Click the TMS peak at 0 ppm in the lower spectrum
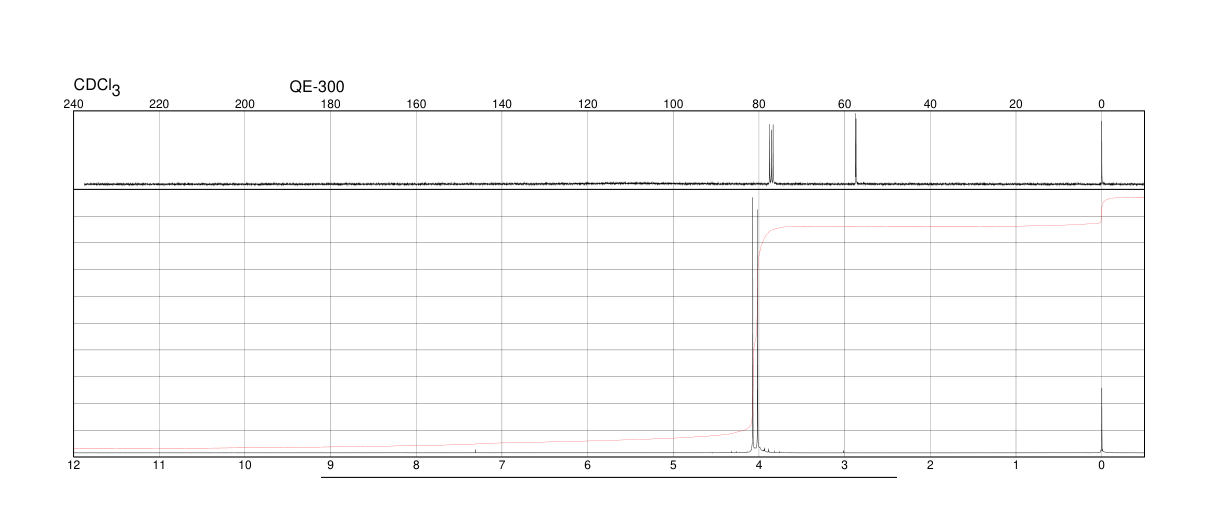The width and height of the screenshot is (1224, 528). coord(1101,420)
